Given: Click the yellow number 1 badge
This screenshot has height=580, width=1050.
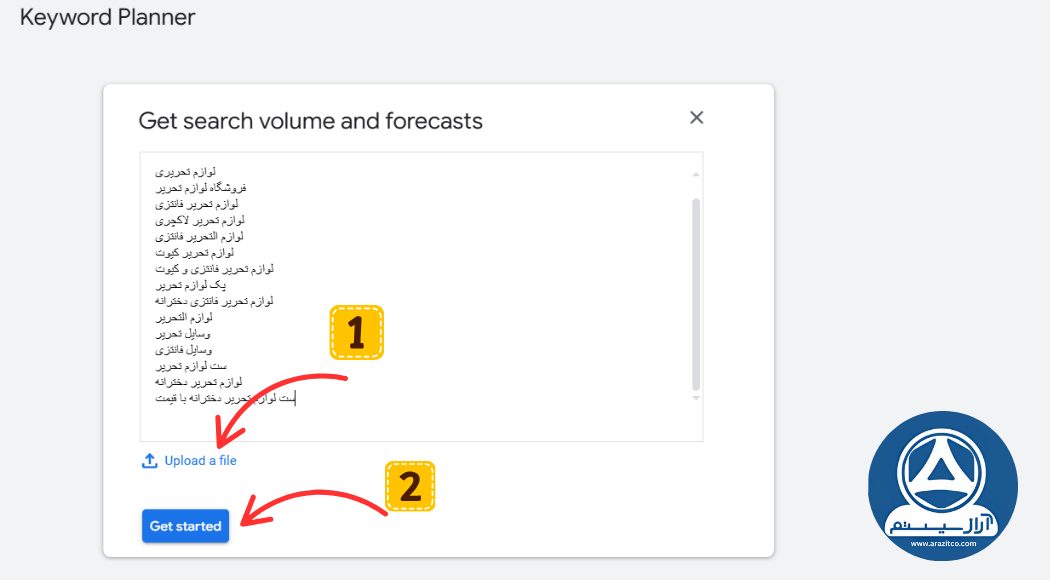Looking at the screenshot, I should click(x=356, y=333).
